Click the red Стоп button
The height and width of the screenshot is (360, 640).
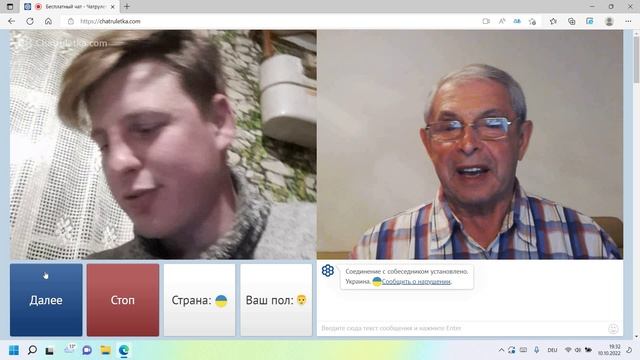point(123,300)
